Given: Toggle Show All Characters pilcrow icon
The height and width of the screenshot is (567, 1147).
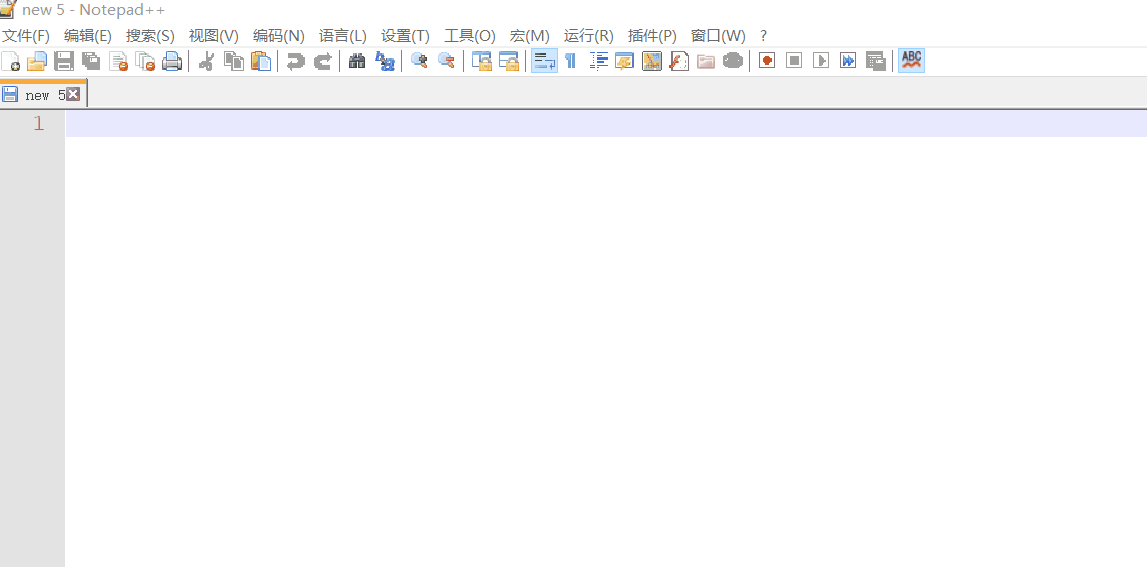Looking at the screenshot, I should click(x=571, y=61).
